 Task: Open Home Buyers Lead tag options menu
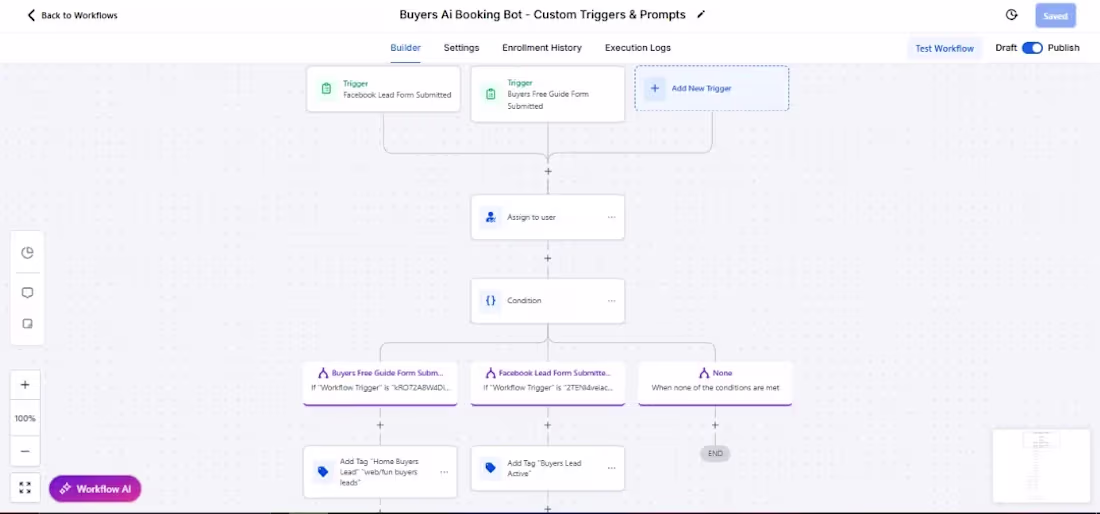coord(444,472)
